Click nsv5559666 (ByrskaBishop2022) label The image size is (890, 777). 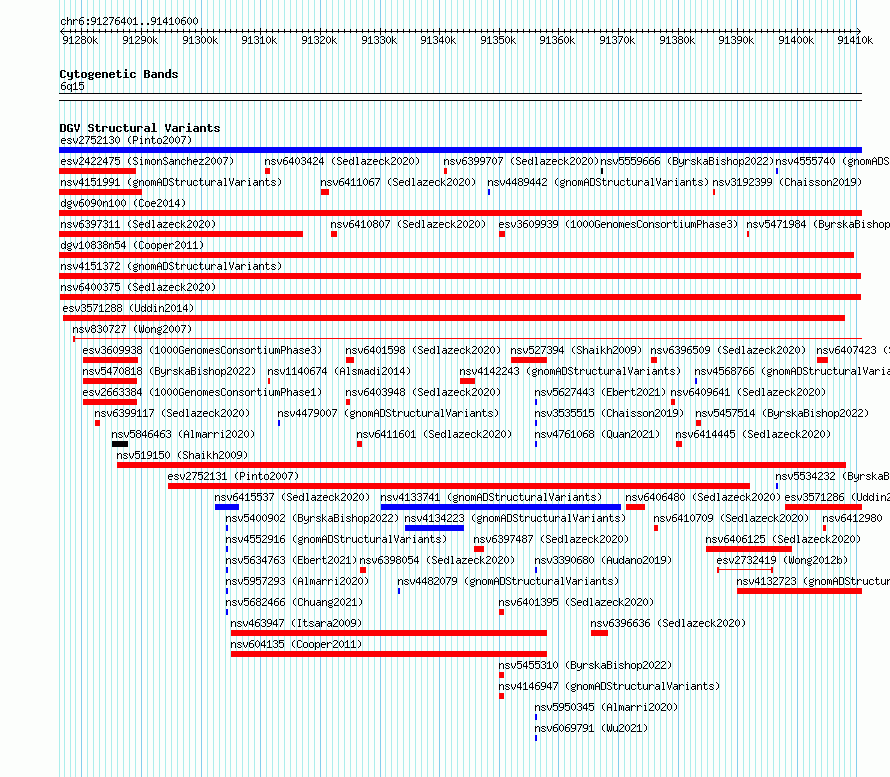coord(687,161)
